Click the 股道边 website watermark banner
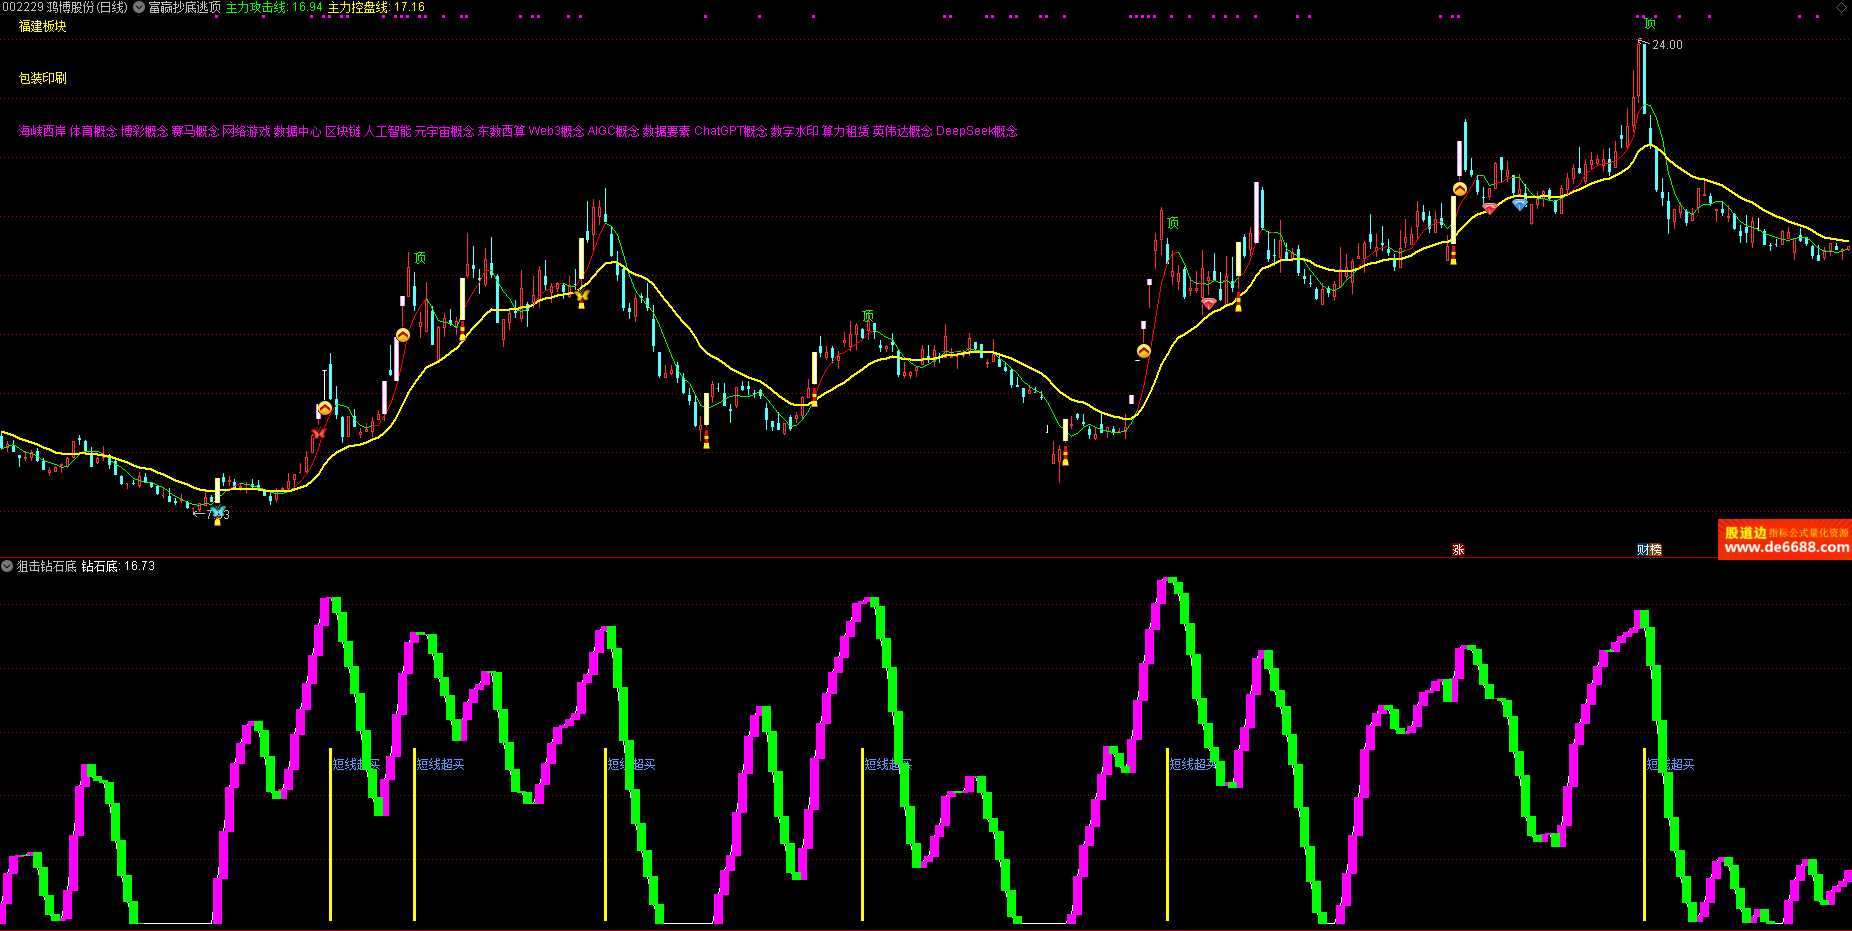The image size is (1852, 931). pyautogui.click(x=1785, y=540)
